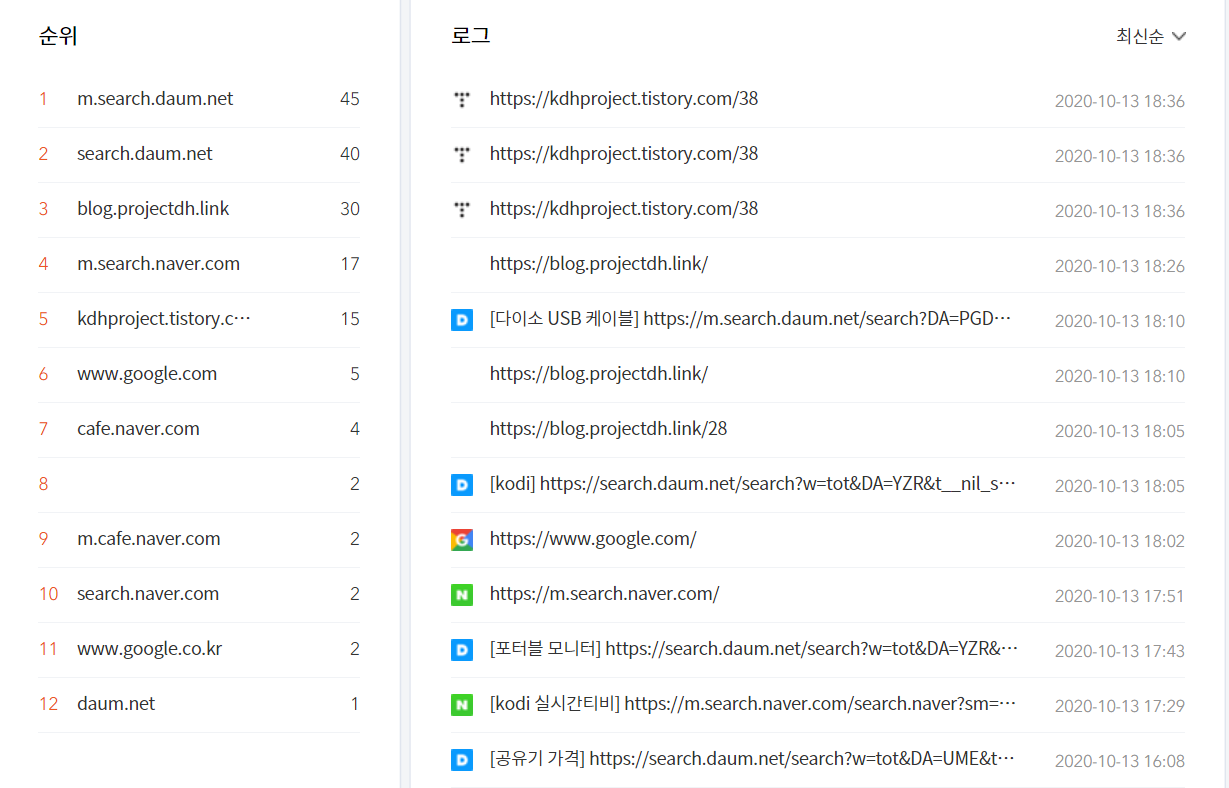Click the timestamp 2020-10-13 18:02
The image size is (1229, 788).
(1120, 541)
